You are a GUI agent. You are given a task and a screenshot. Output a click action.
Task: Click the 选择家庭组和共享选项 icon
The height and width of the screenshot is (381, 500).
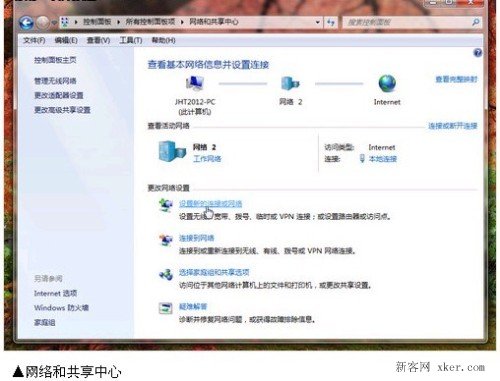166,275
